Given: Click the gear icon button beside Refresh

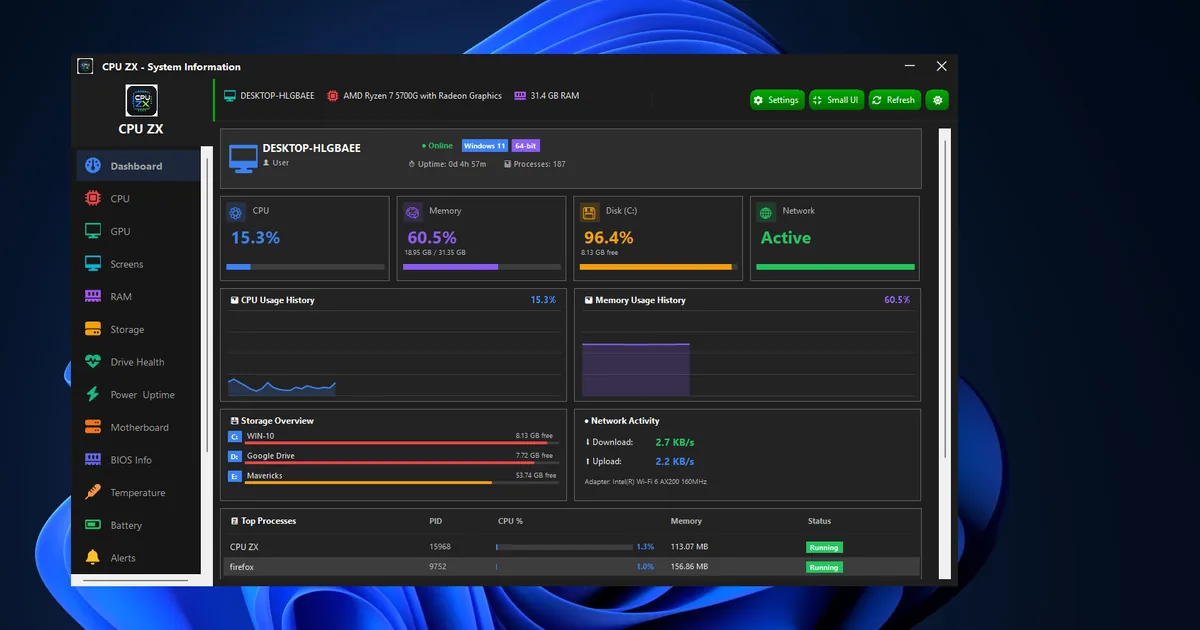Looking at the screenshot, I should coord(937,100).
